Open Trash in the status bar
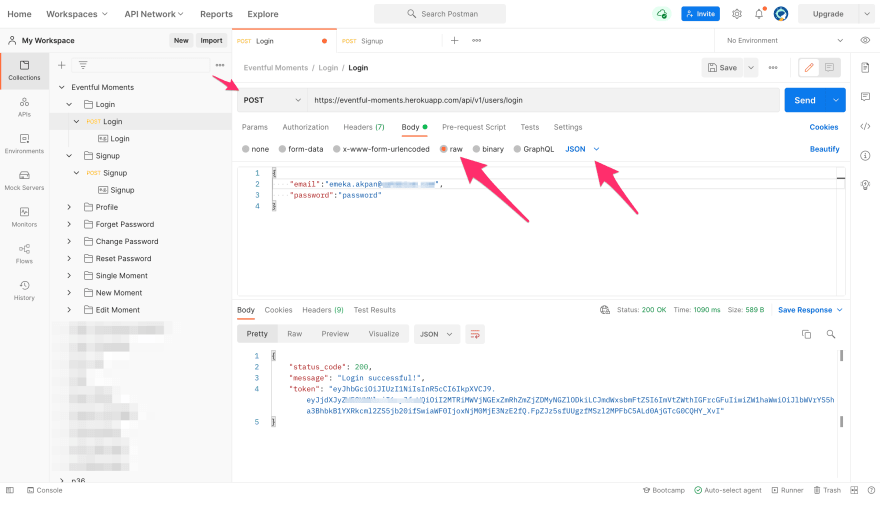The height and width of the screenshot is (510, 880). coord(827,490)
